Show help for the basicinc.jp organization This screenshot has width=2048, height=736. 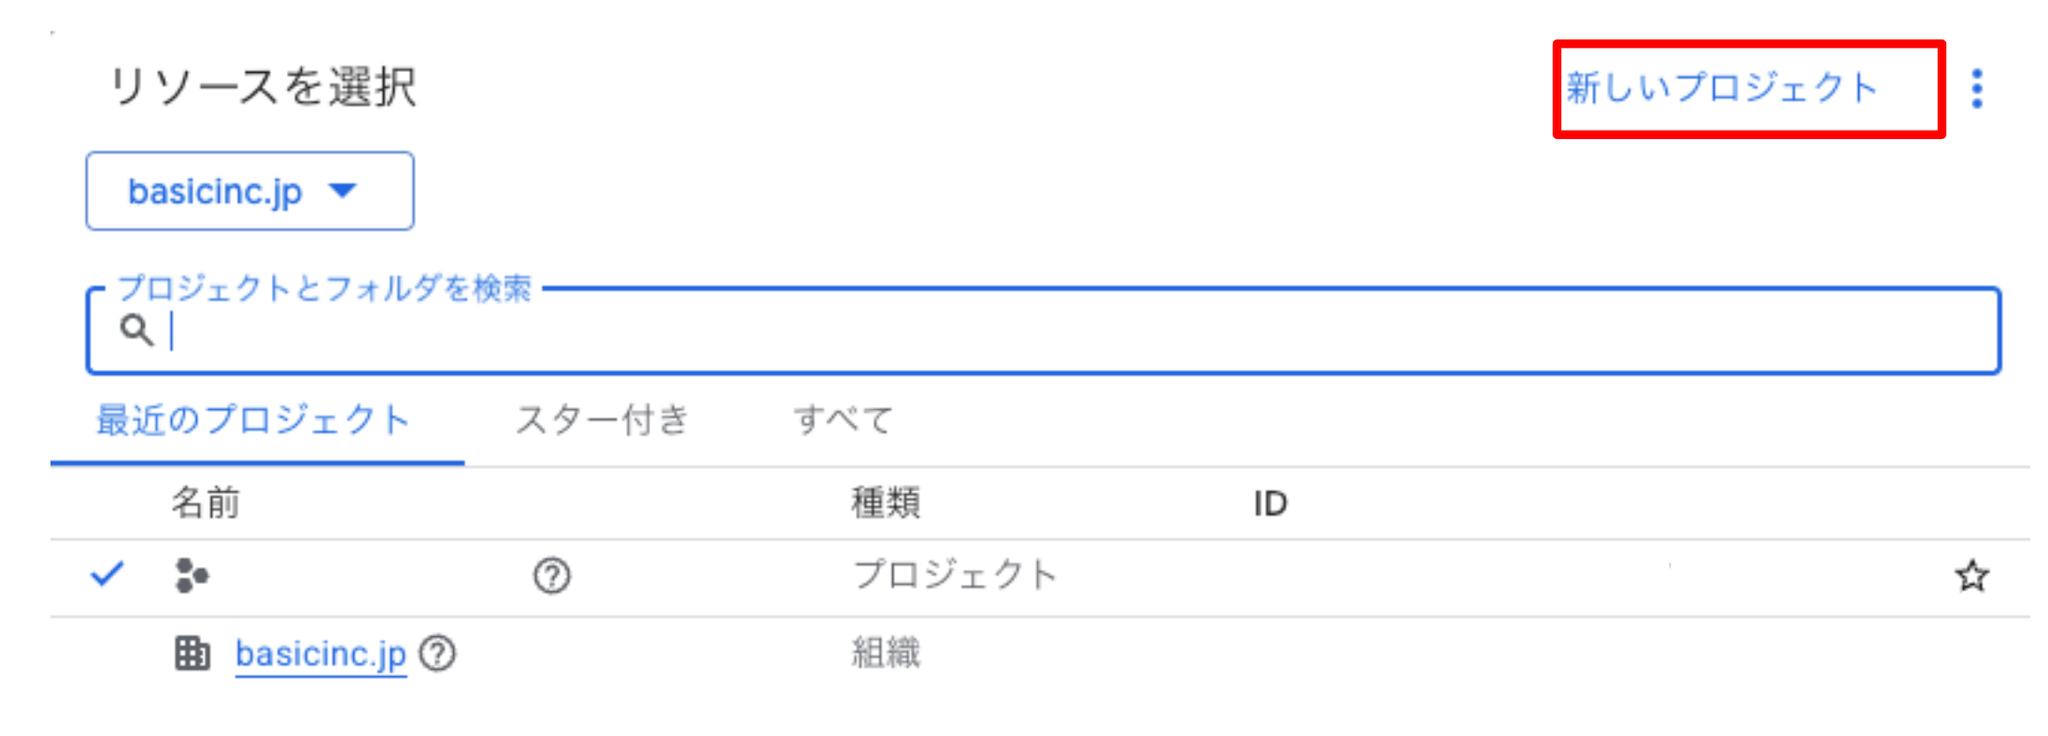[438, 654]
